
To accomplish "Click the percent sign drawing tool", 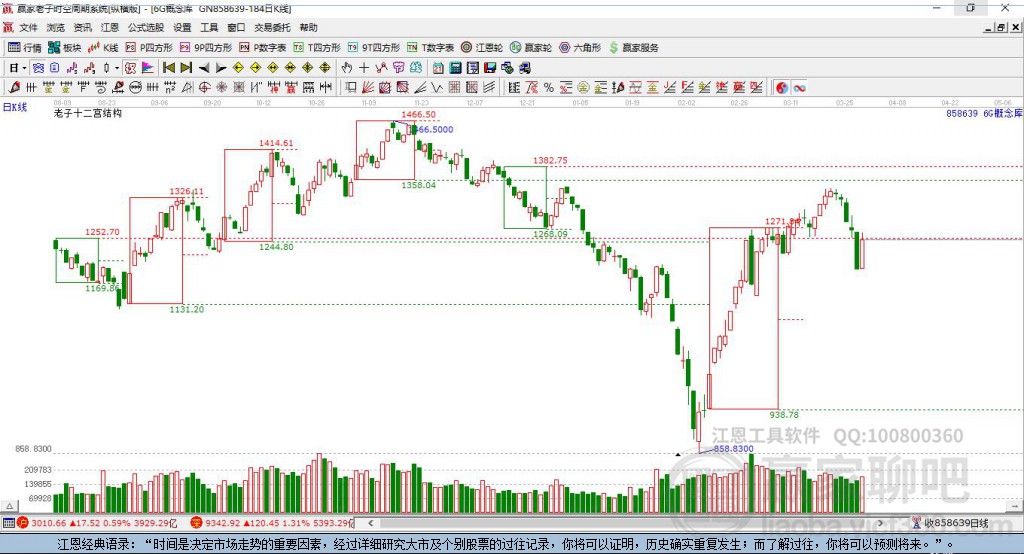I will click(549, 87).
